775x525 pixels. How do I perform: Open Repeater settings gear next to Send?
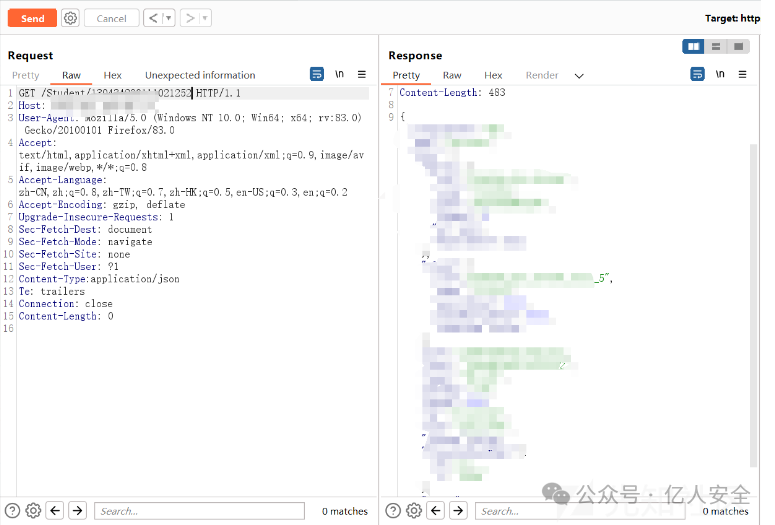(x=70, y=18)
